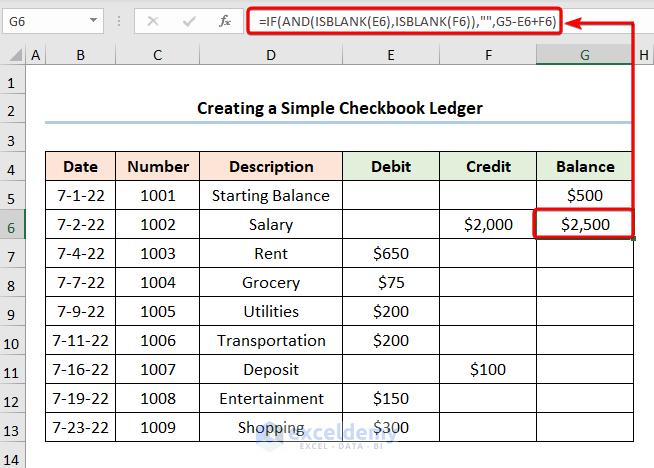Click the 'Balance' header cell
Viewport: 654px width, 468px height.
click(x=585, y=166)
